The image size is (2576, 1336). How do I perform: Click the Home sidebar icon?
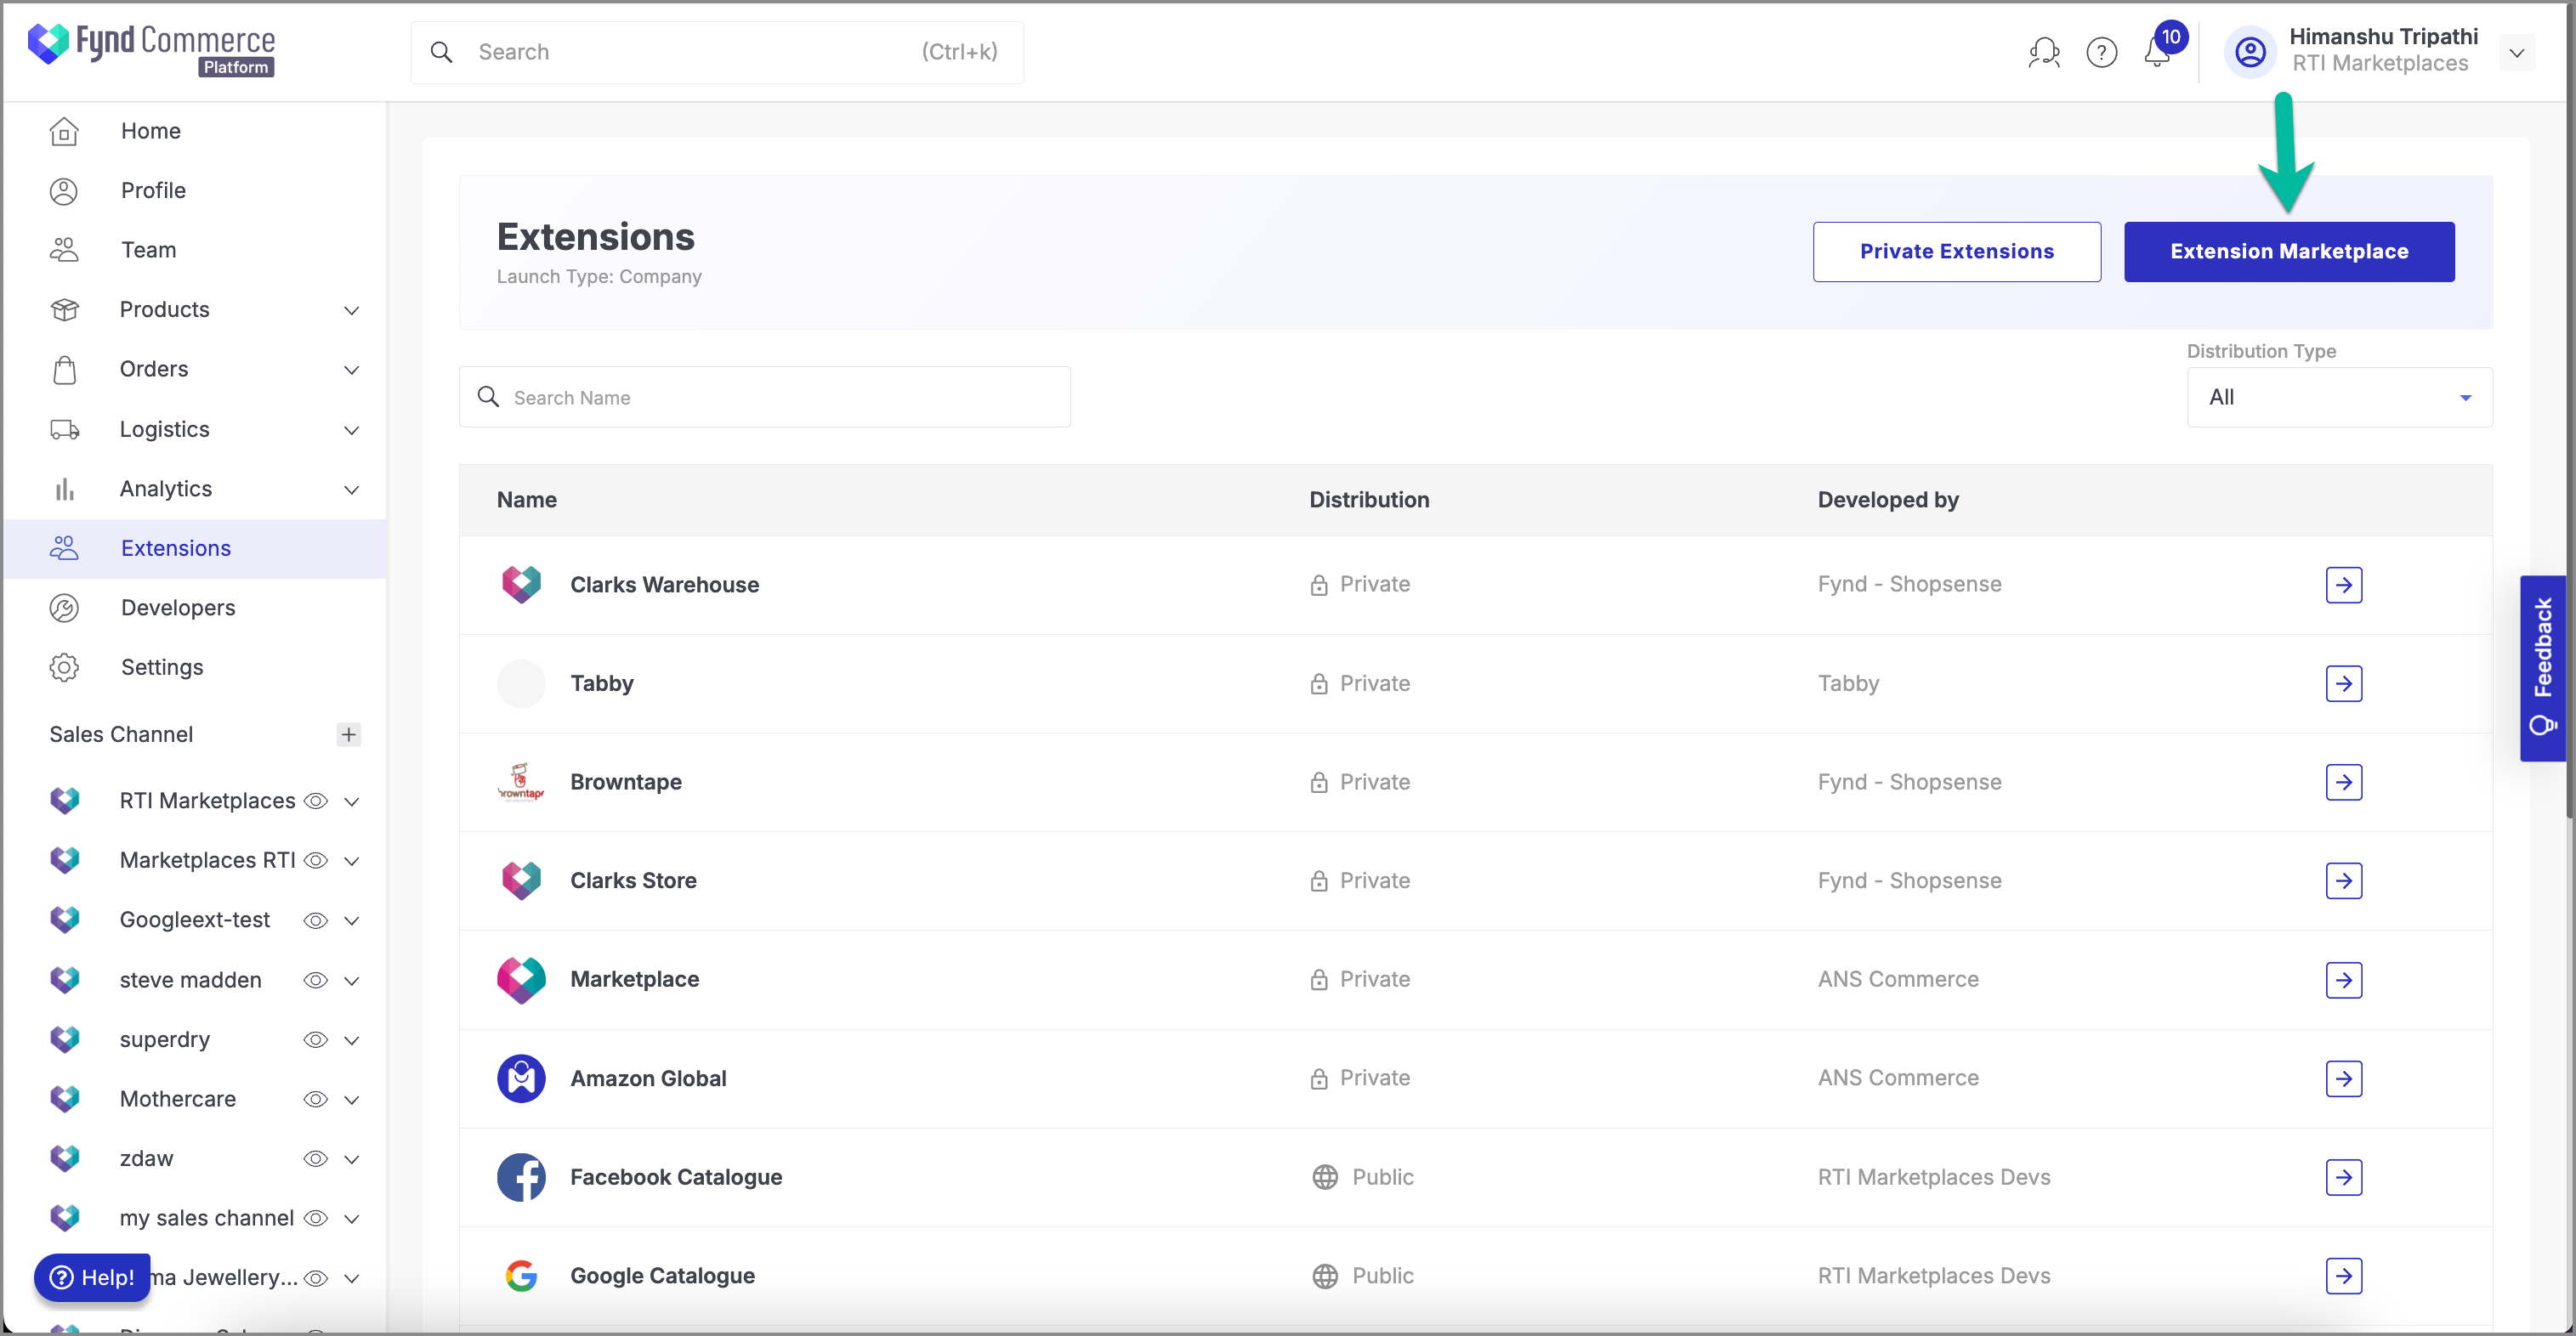pos(64,131)
